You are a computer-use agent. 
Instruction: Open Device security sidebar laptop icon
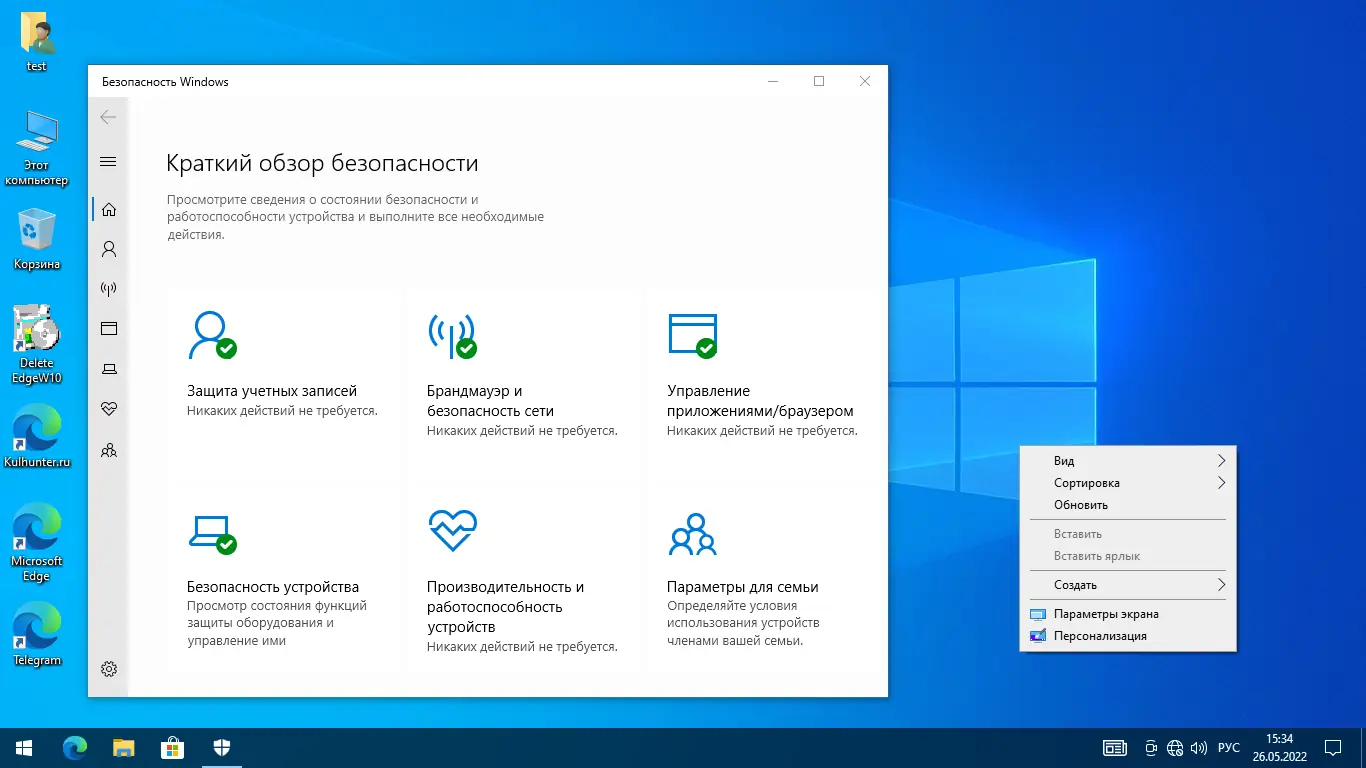point(109,369)
